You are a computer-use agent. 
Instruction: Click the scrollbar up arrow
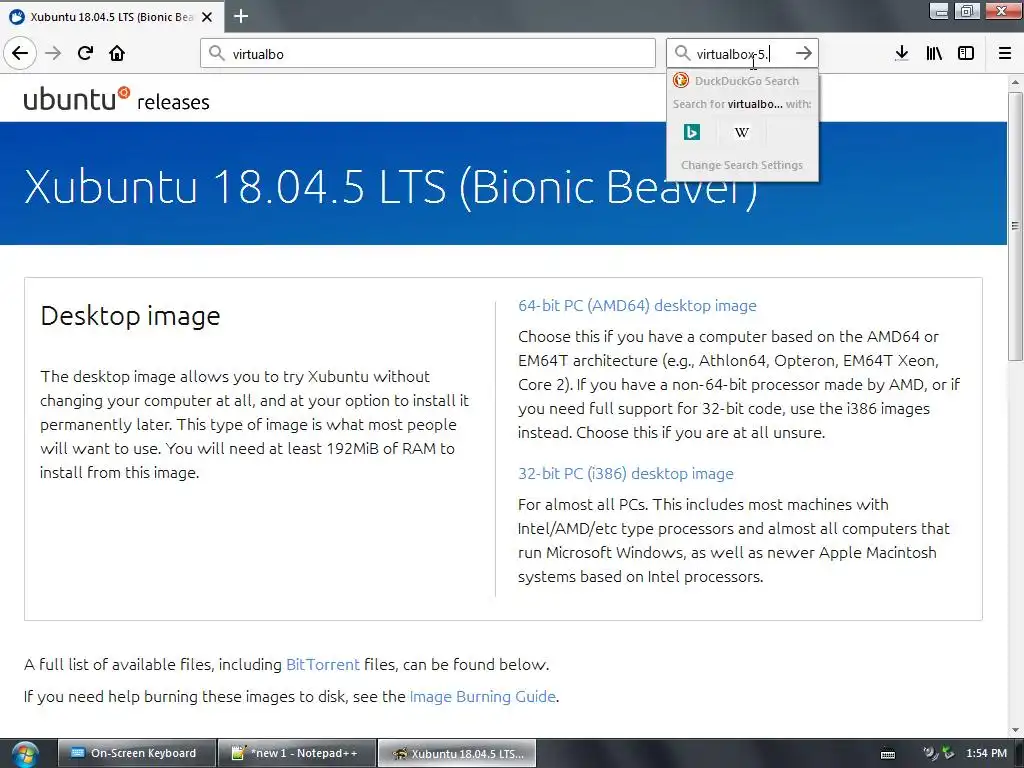[x=1015, y=82]
